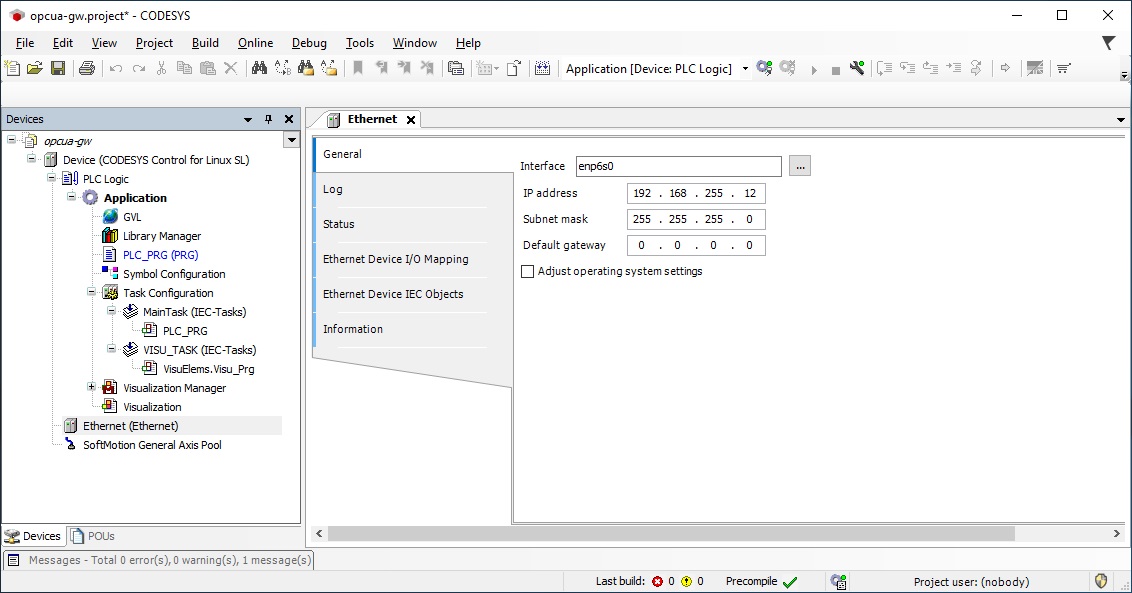Collapse the VISU_TASK node
This screenshot has height=593, width=1132.
(x=112, y=348)
